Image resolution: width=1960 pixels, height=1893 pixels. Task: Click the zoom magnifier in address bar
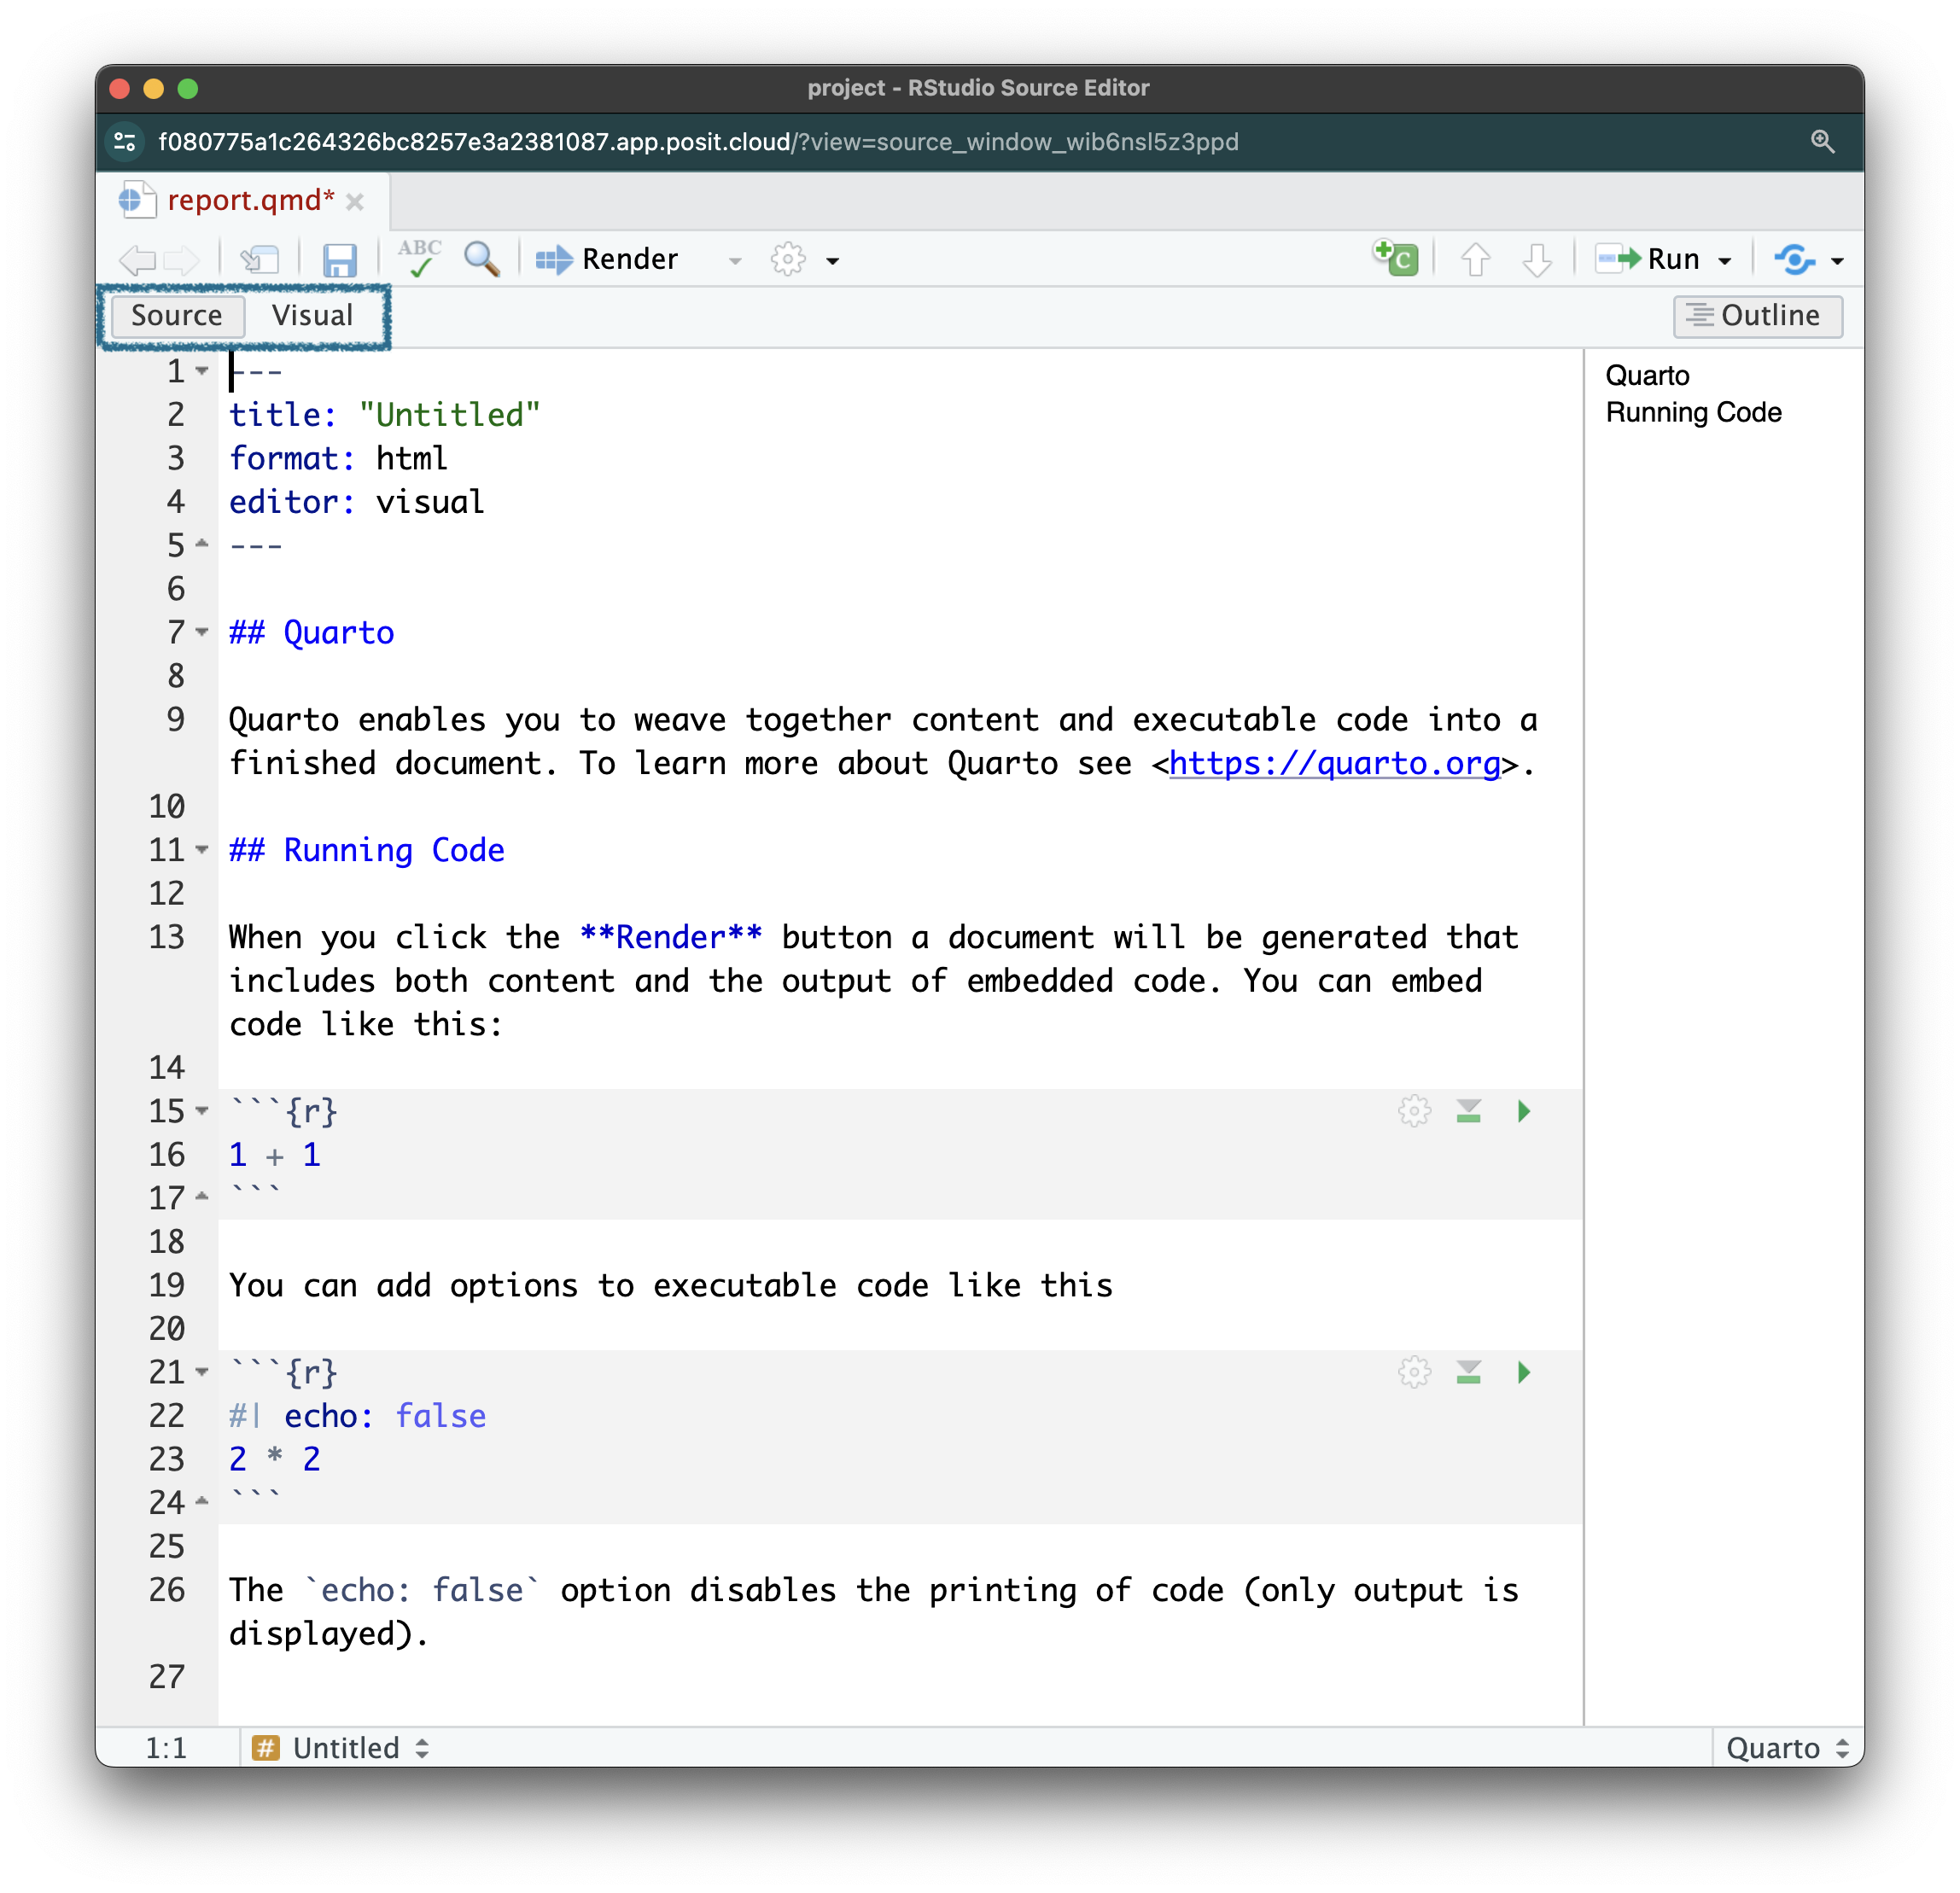pos(1822,142)
